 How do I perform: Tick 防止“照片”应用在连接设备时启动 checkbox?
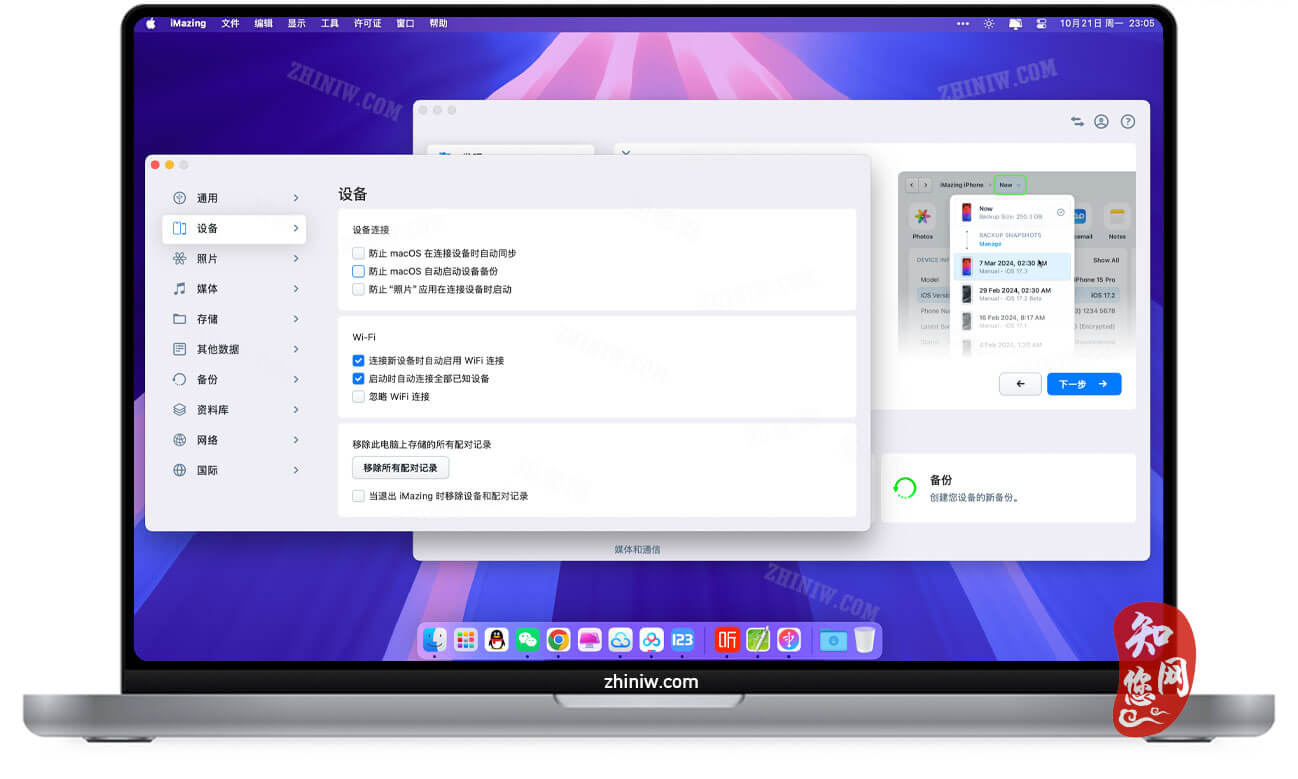pos(359,289)
